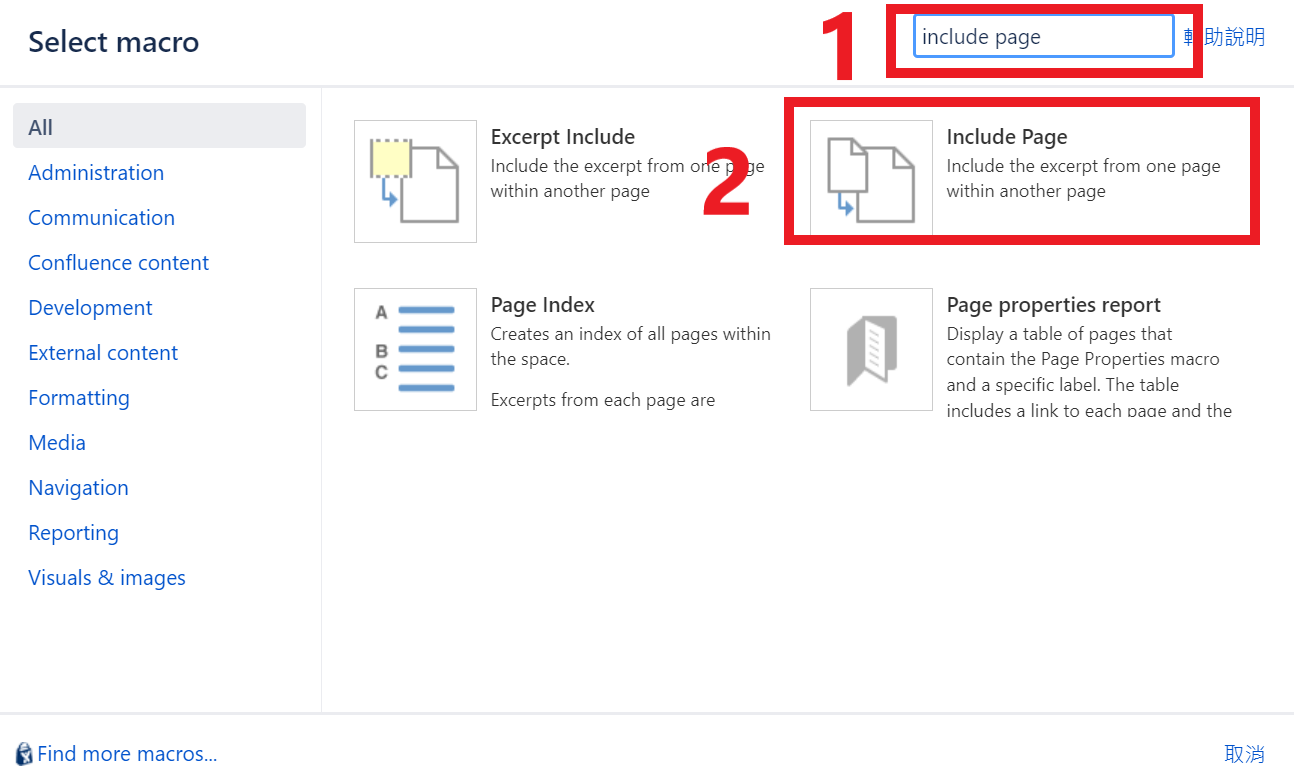The width and height of the screenshot is (1294, 783).
Task: Open the Development category
Action: click(90, 307)
